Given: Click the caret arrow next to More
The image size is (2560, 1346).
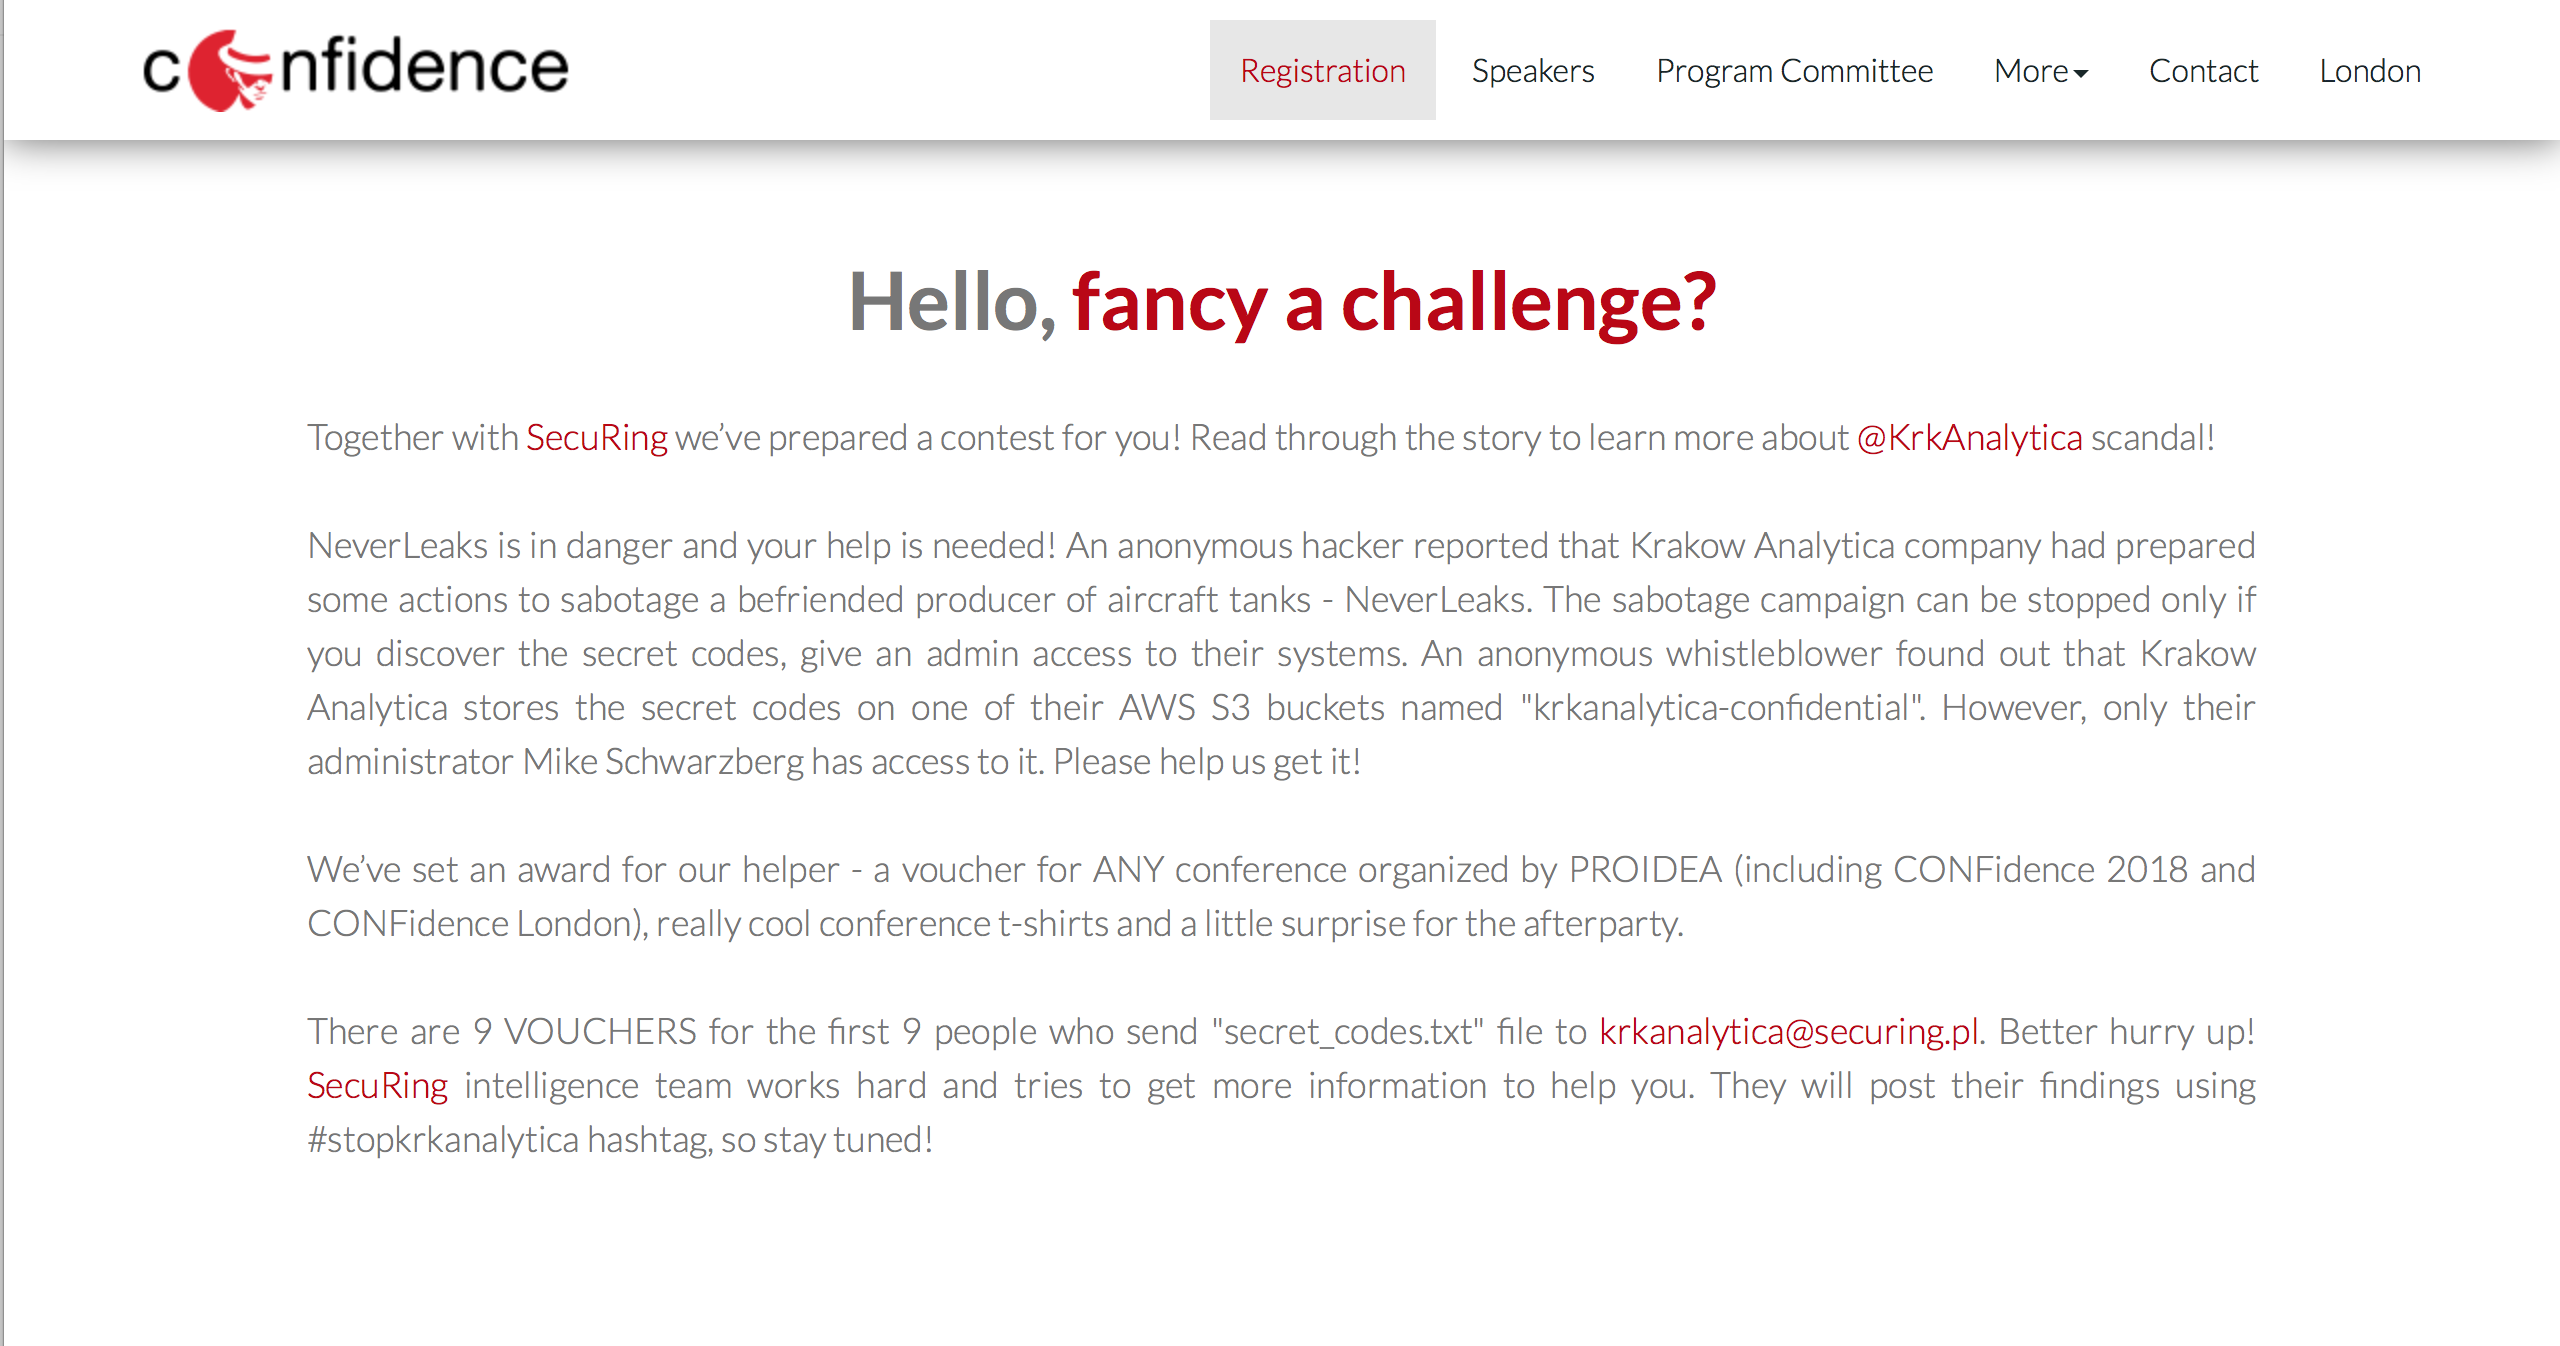Looking at the screenshot, I should point(2081,74).
